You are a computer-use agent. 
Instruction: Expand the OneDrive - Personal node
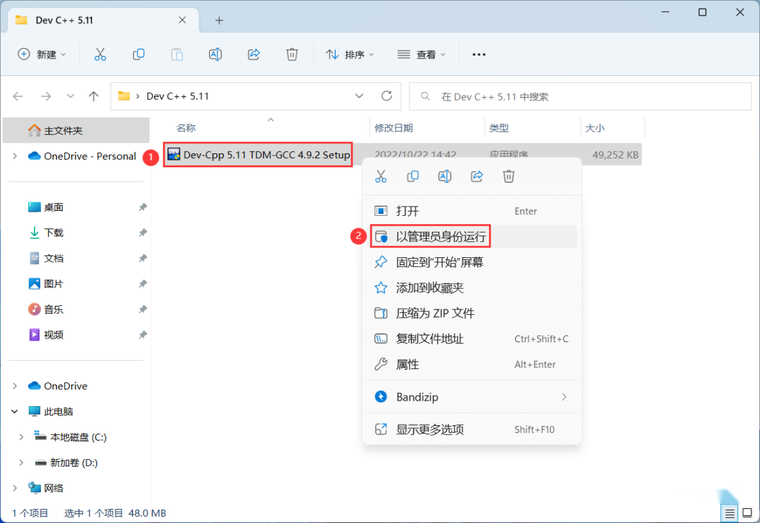point(15,156)
